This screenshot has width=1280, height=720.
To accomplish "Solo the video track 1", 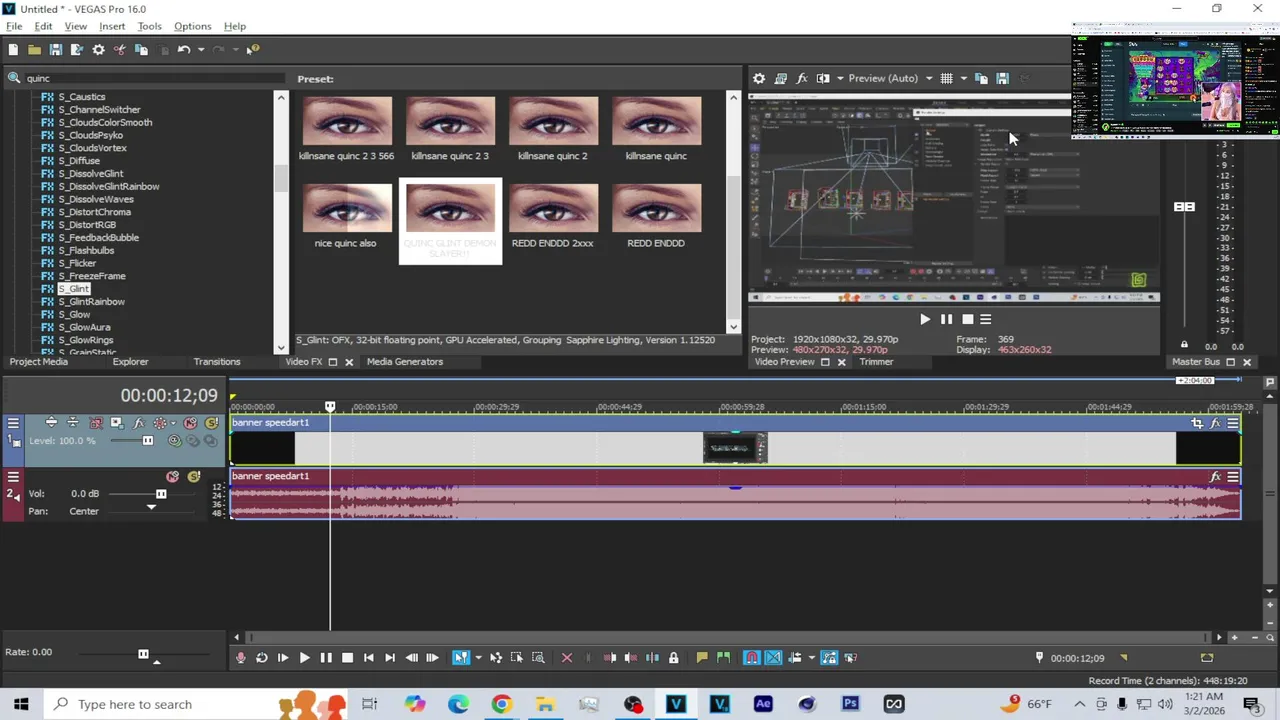I will pos(212,423).
